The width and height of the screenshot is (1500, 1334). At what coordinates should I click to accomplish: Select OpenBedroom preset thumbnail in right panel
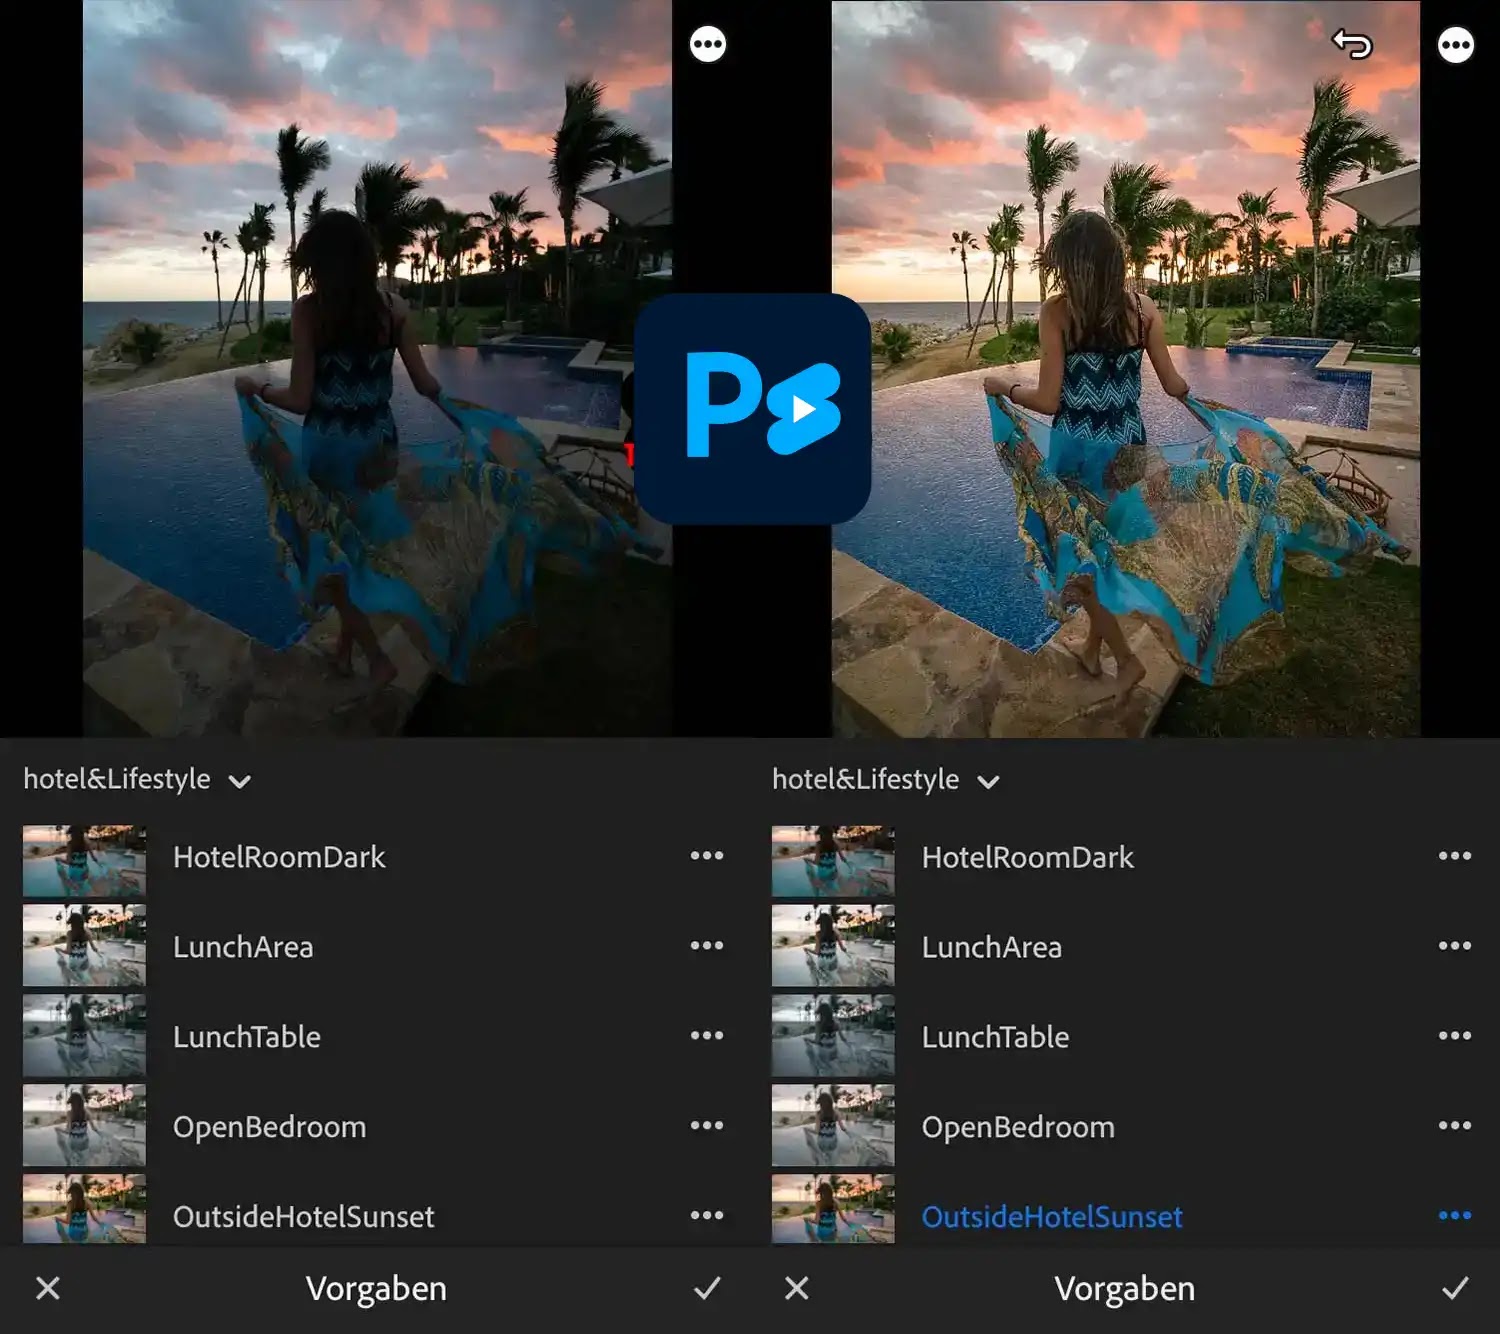[833, 1126]
